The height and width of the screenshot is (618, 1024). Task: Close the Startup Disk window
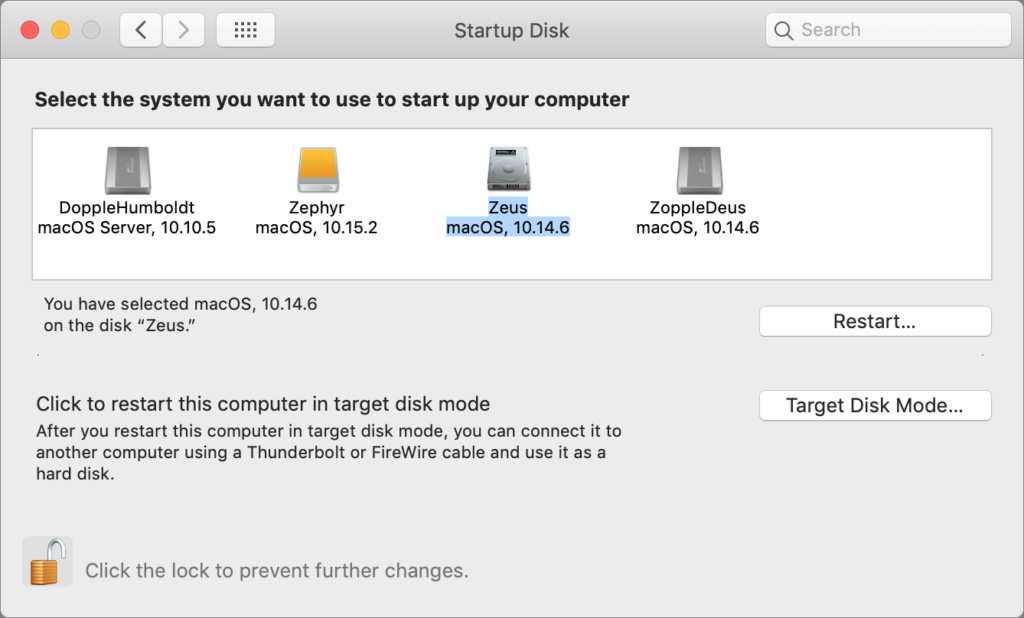pyautogui.click(x=30, y=30)
